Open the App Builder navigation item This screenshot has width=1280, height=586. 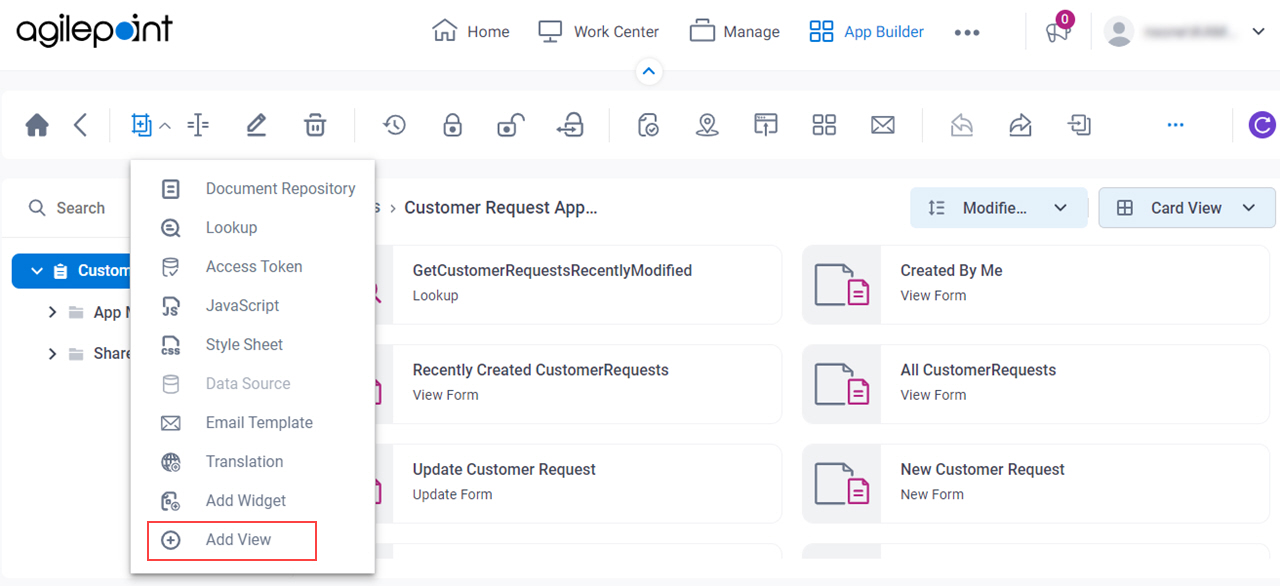(x=866, y=31)
